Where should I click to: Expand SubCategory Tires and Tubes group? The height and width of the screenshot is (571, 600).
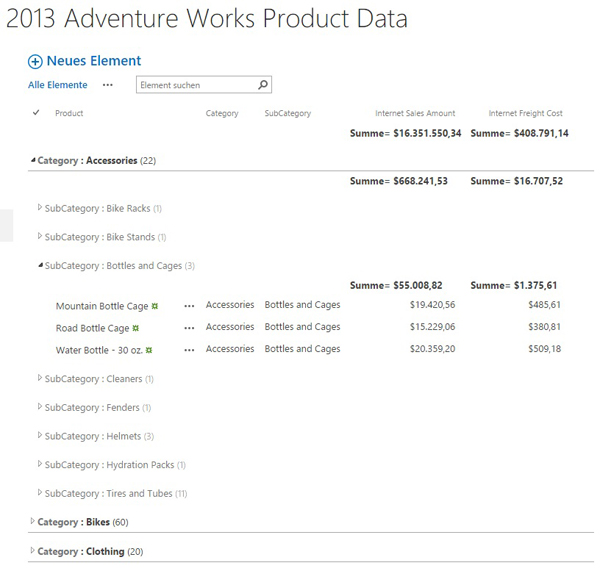tap(40, 492)
